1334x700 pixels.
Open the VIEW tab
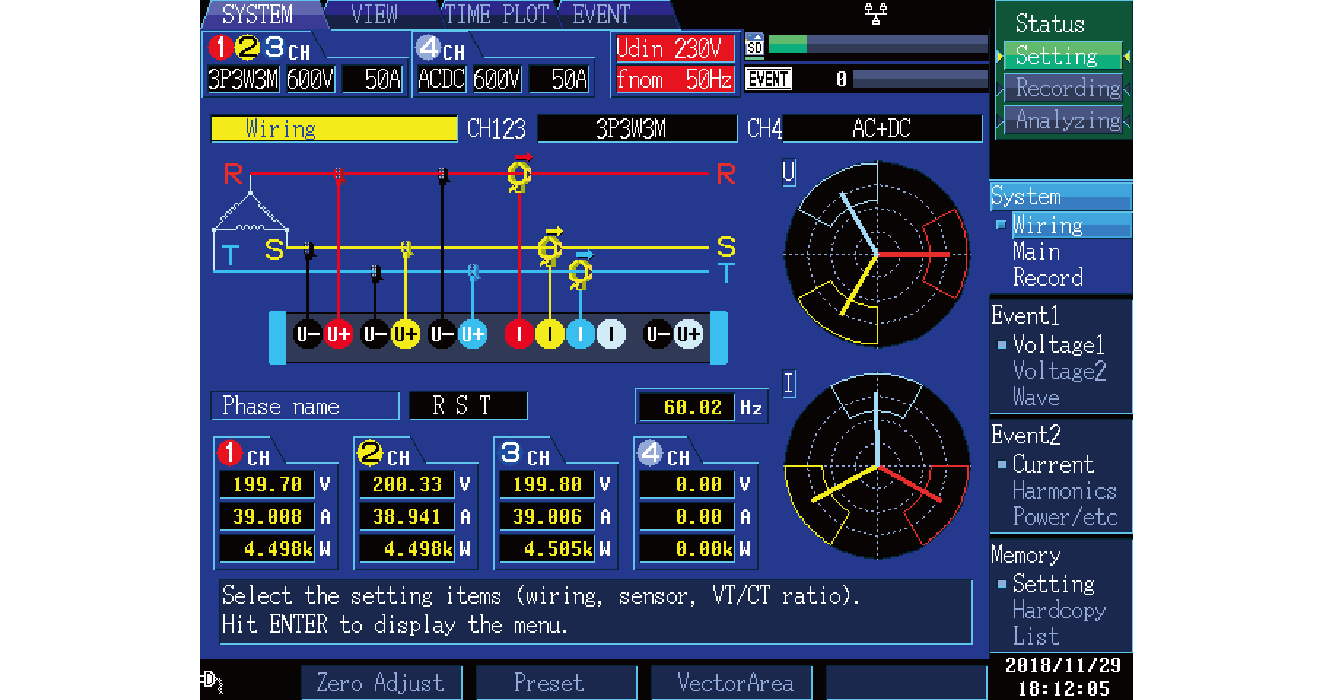375,14
